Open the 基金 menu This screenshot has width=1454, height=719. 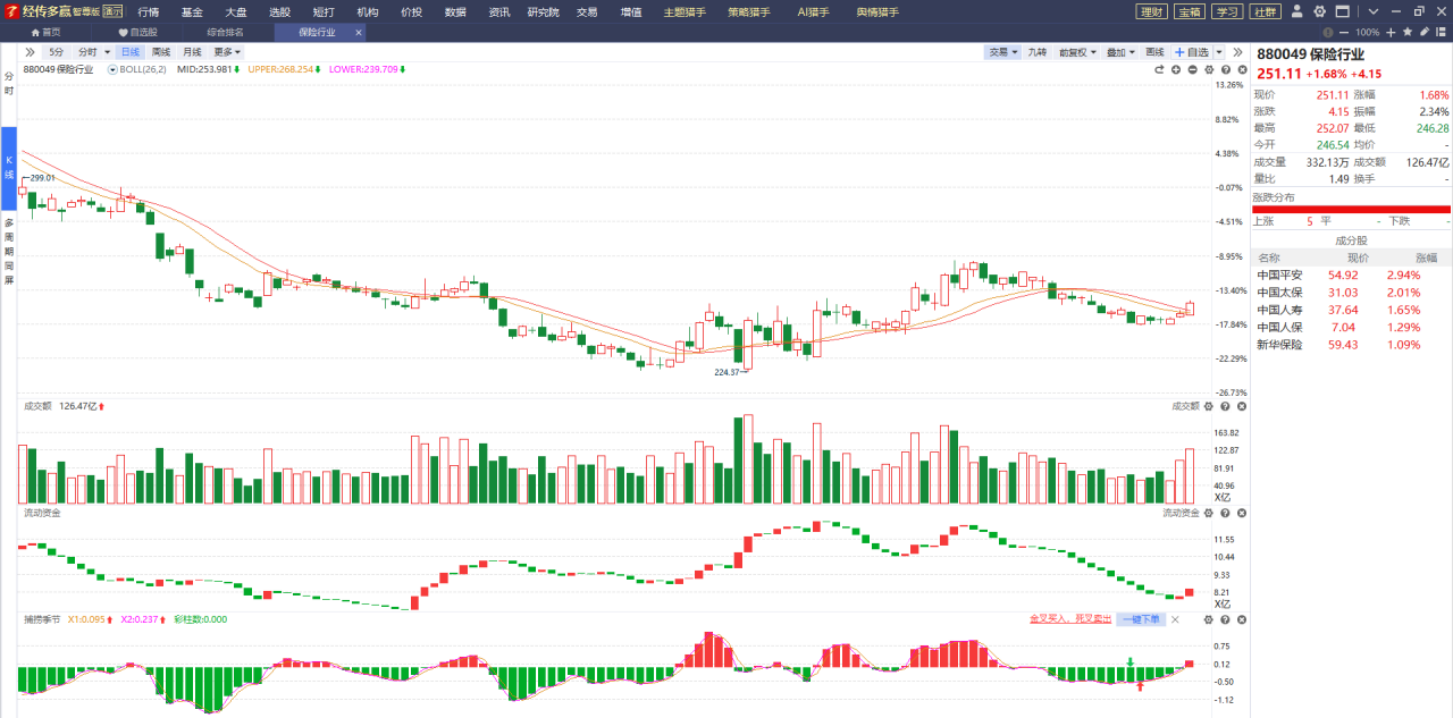[192, 12]
